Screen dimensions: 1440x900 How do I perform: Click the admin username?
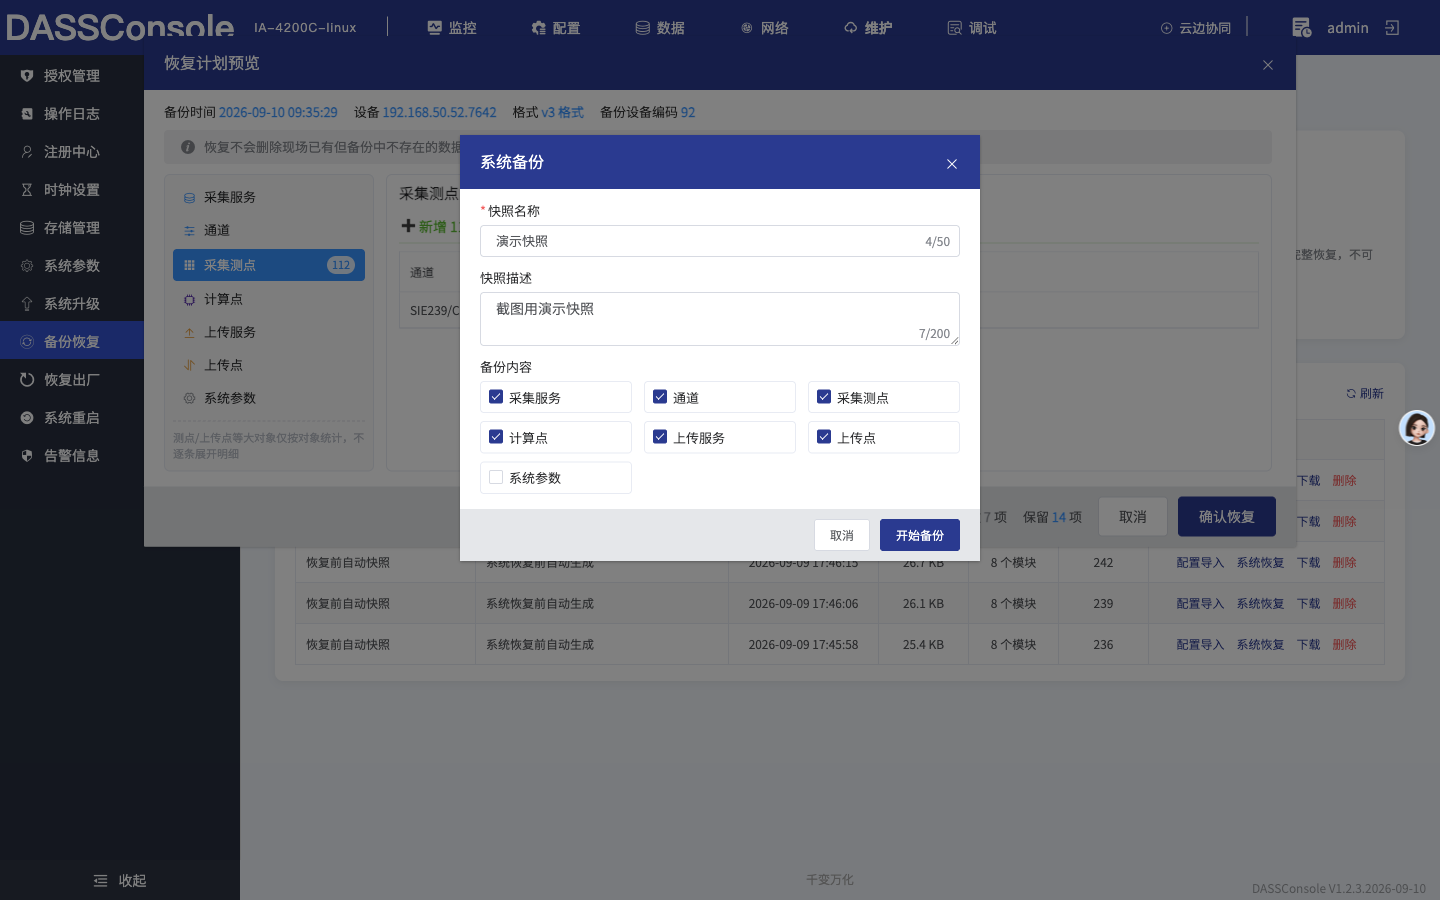pos(1348,28)
